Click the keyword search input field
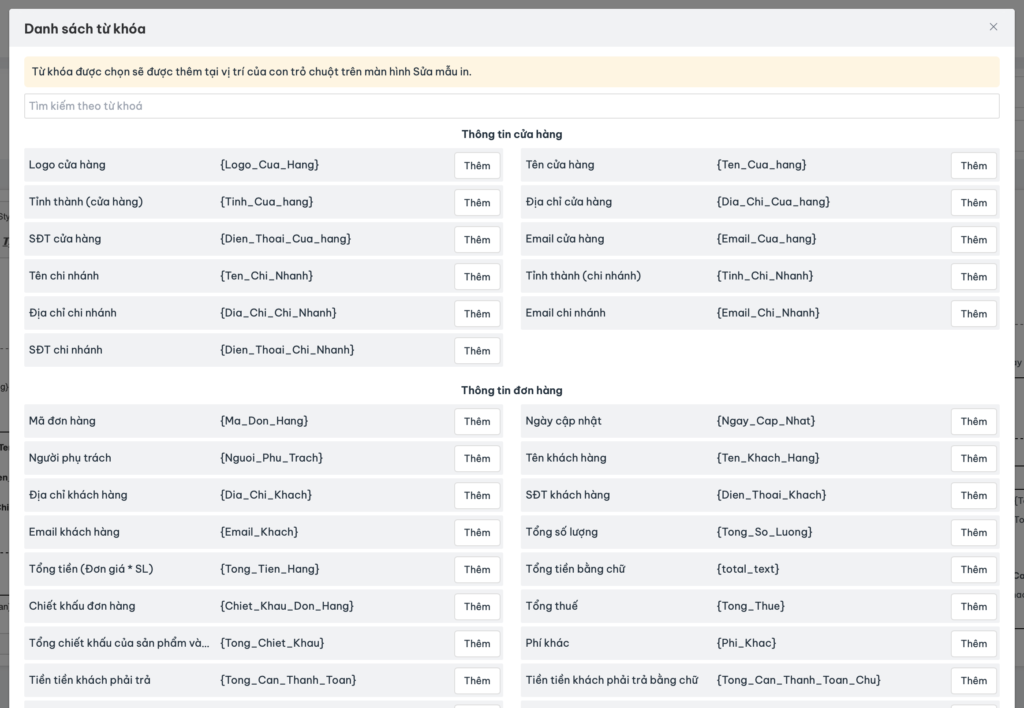The height and width of the screenshot is (708, 1024). [x=511, y=106]
